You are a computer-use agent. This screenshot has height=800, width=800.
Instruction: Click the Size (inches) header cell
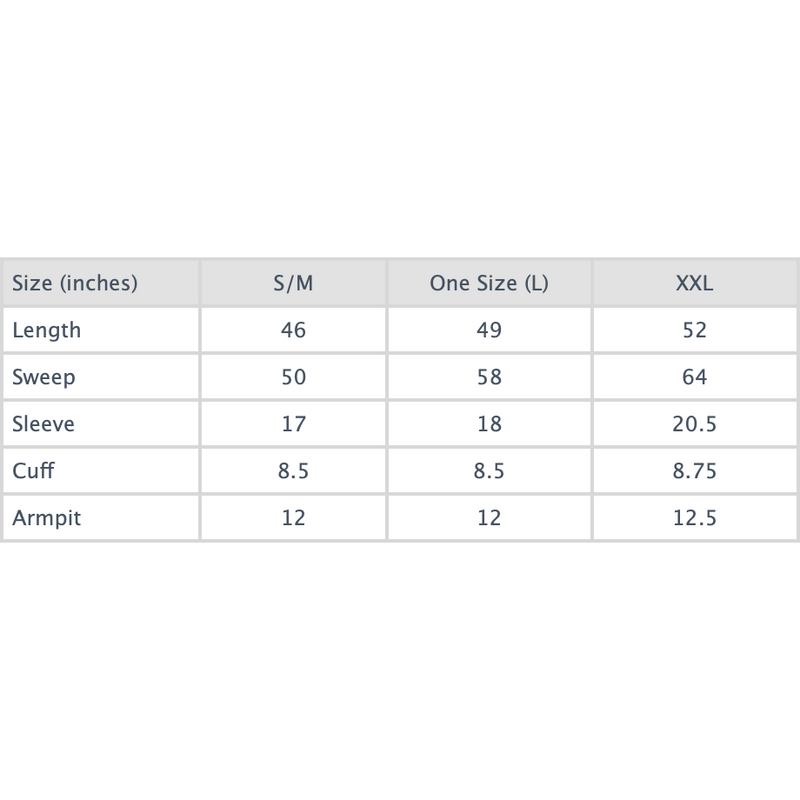coord(74,283)
